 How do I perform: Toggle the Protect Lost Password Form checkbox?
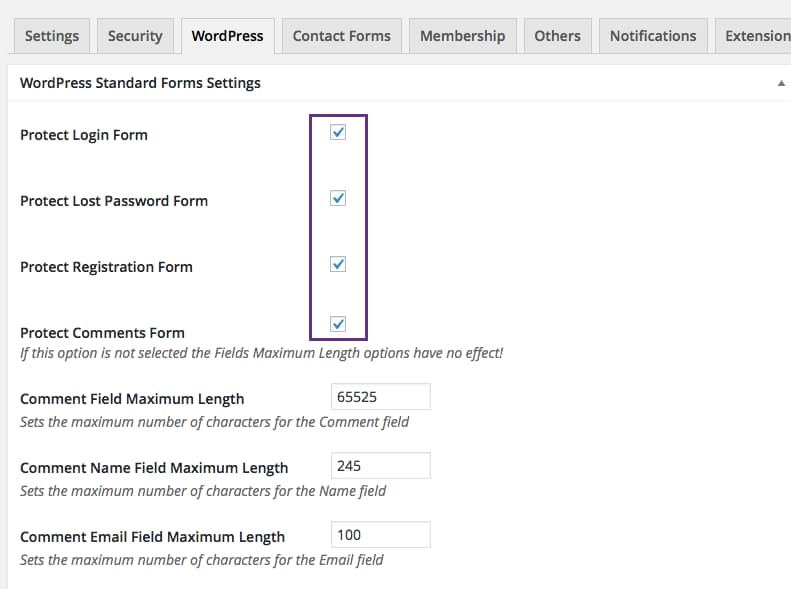(338, 198)
